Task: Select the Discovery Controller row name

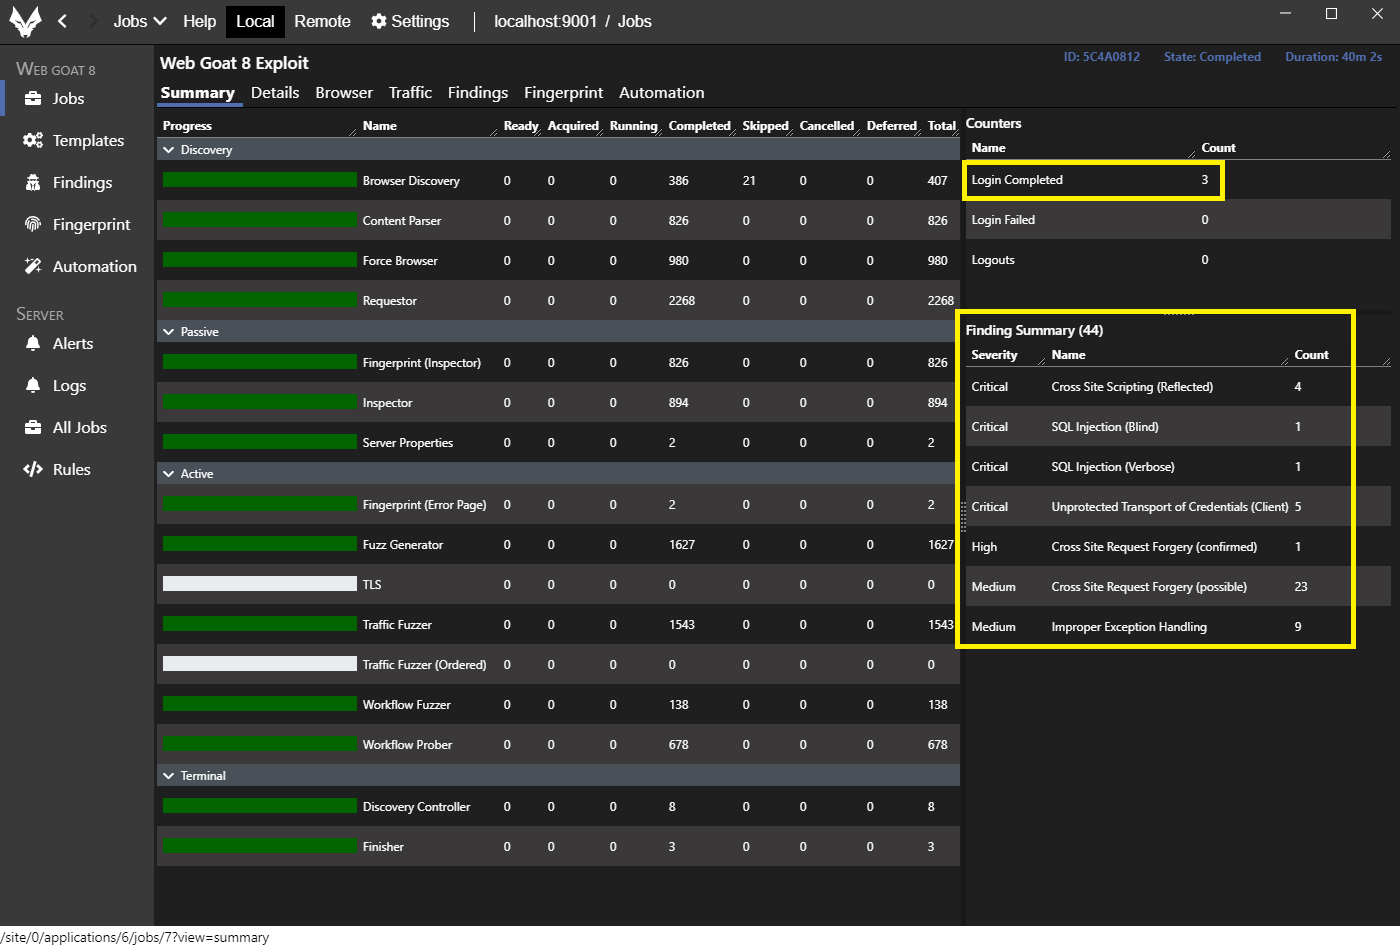Action: (417, 807)
